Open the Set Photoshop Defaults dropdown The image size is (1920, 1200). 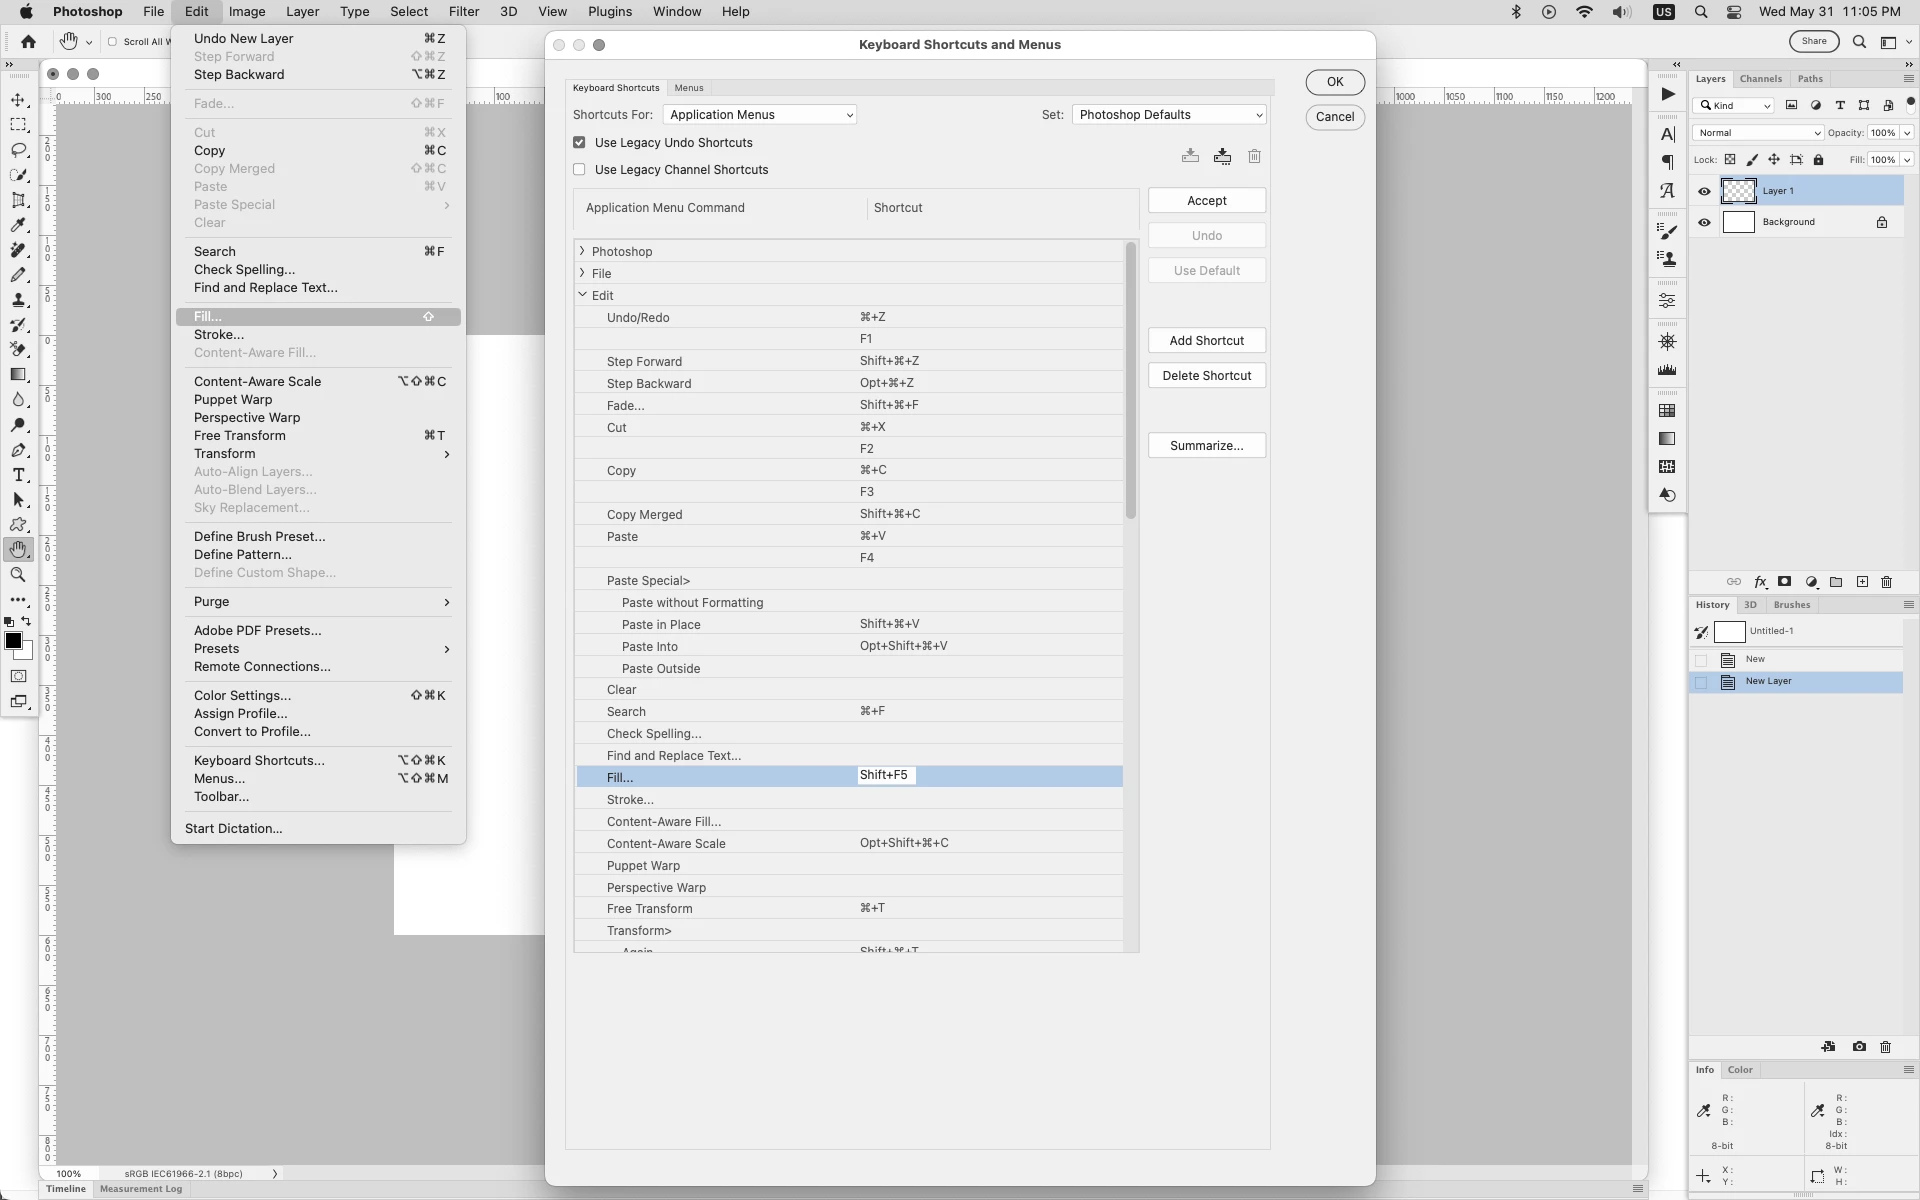point(1168,115)
